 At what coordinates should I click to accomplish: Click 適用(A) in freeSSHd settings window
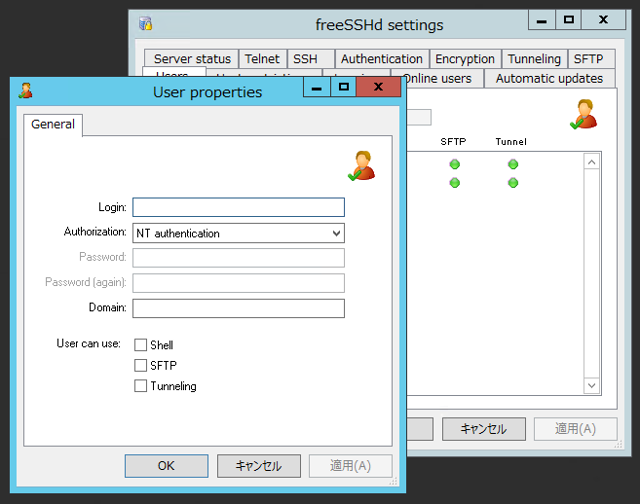pos(576,429)
